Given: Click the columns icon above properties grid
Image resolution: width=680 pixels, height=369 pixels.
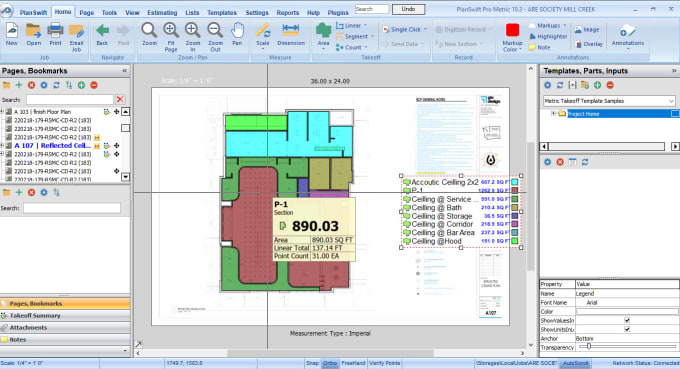Looking at the screenshot, I should click(x=572, y=162).
